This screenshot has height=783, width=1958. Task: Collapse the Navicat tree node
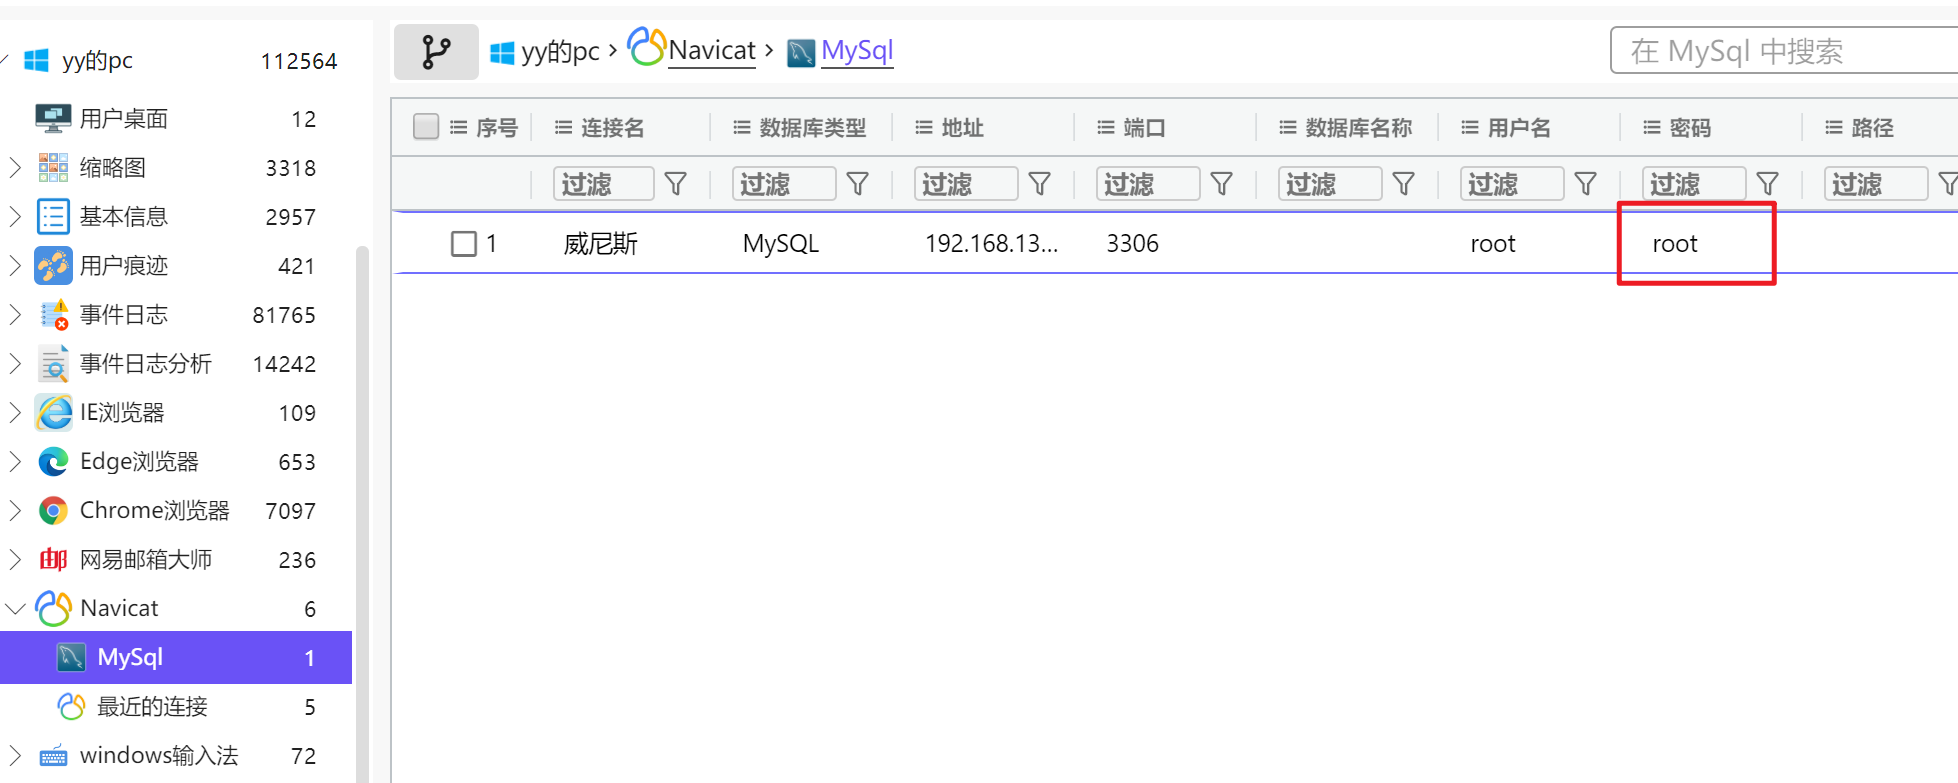15,608
